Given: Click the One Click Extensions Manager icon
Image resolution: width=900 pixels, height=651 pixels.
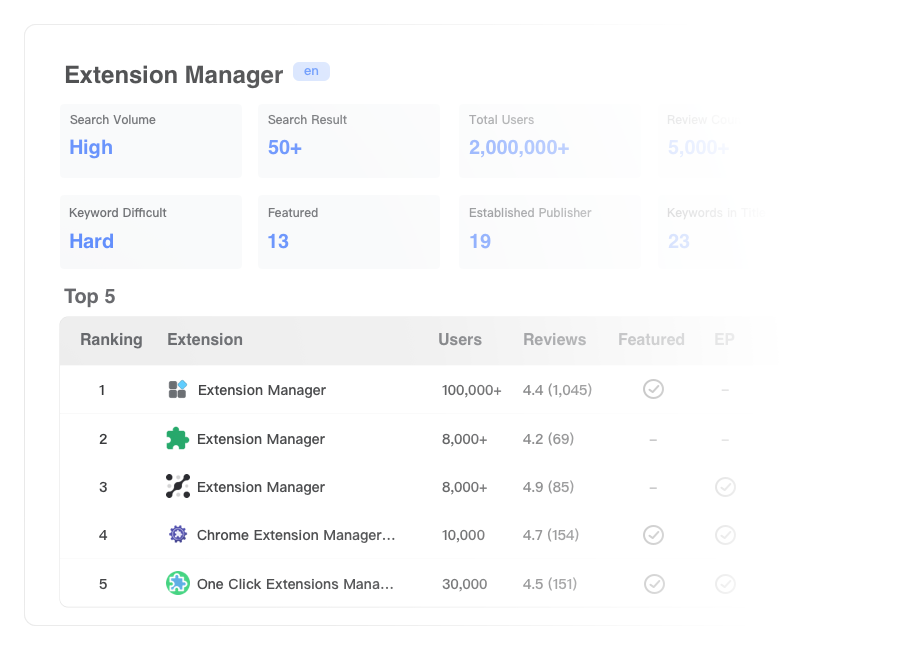Looking at the screenshot, I should (177, 583).
